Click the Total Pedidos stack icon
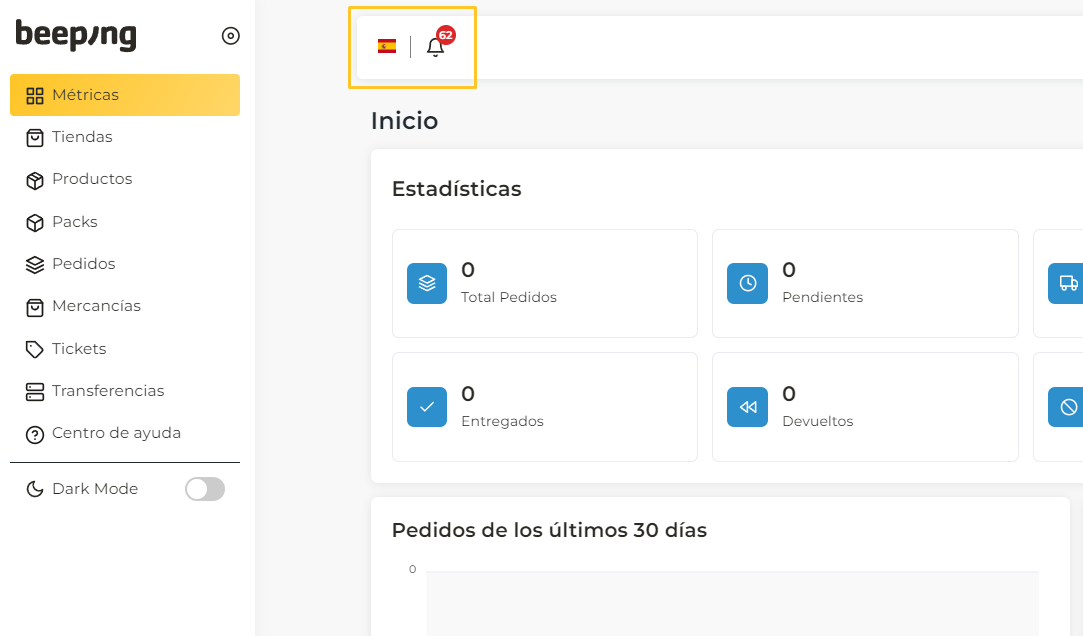This screenshot has width=1083, height=636. [427, 283]
